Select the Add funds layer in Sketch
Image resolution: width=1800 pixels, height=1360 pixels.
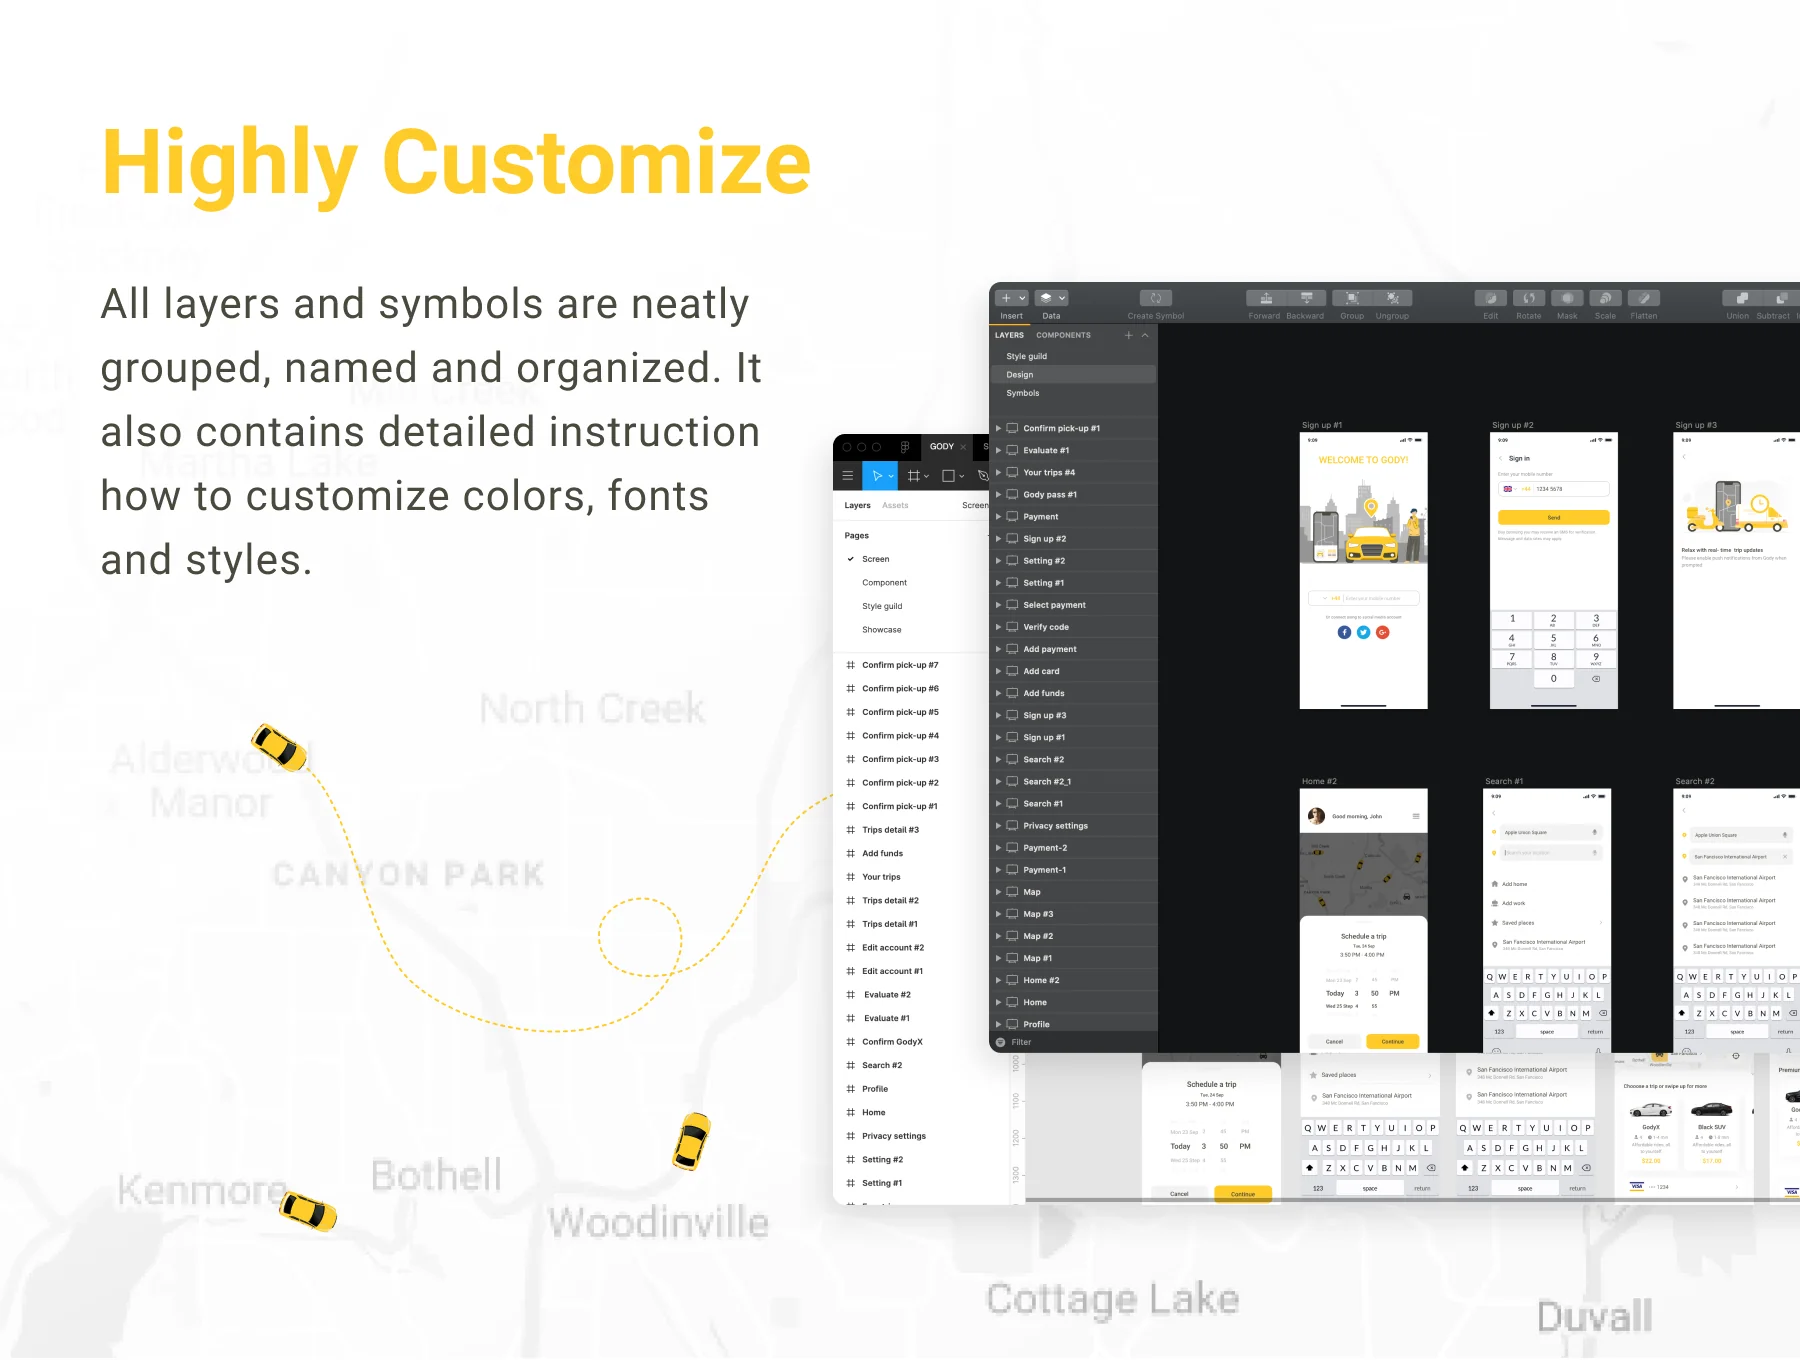(1073, 693)
